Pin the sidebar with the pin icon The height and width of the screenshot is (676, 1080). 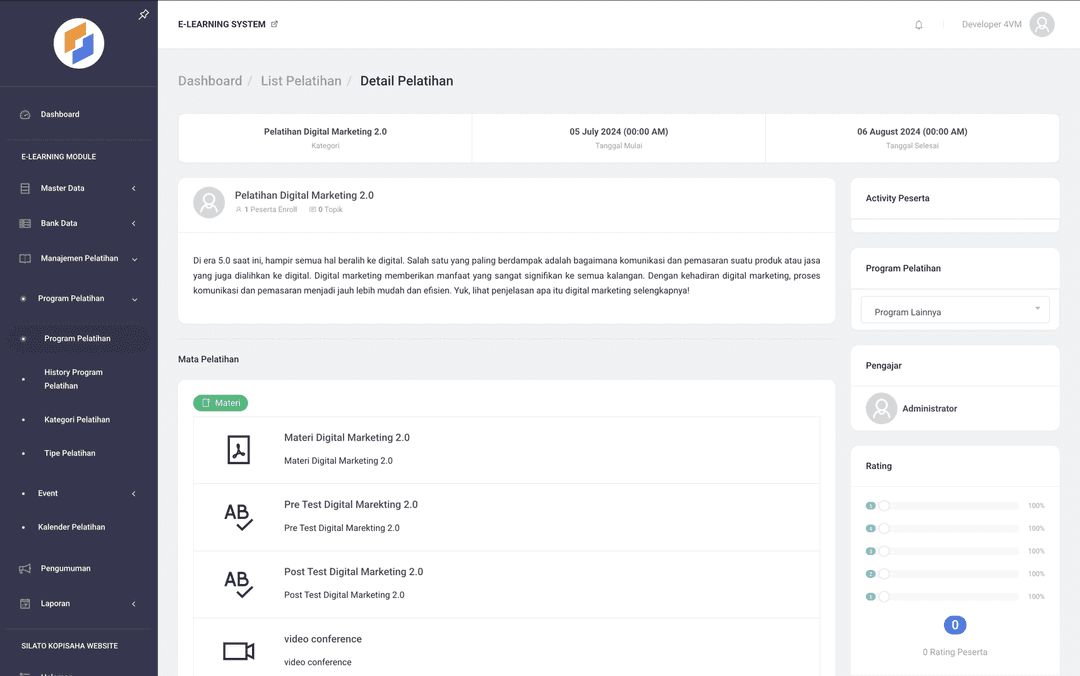click(x=144, y=15)
